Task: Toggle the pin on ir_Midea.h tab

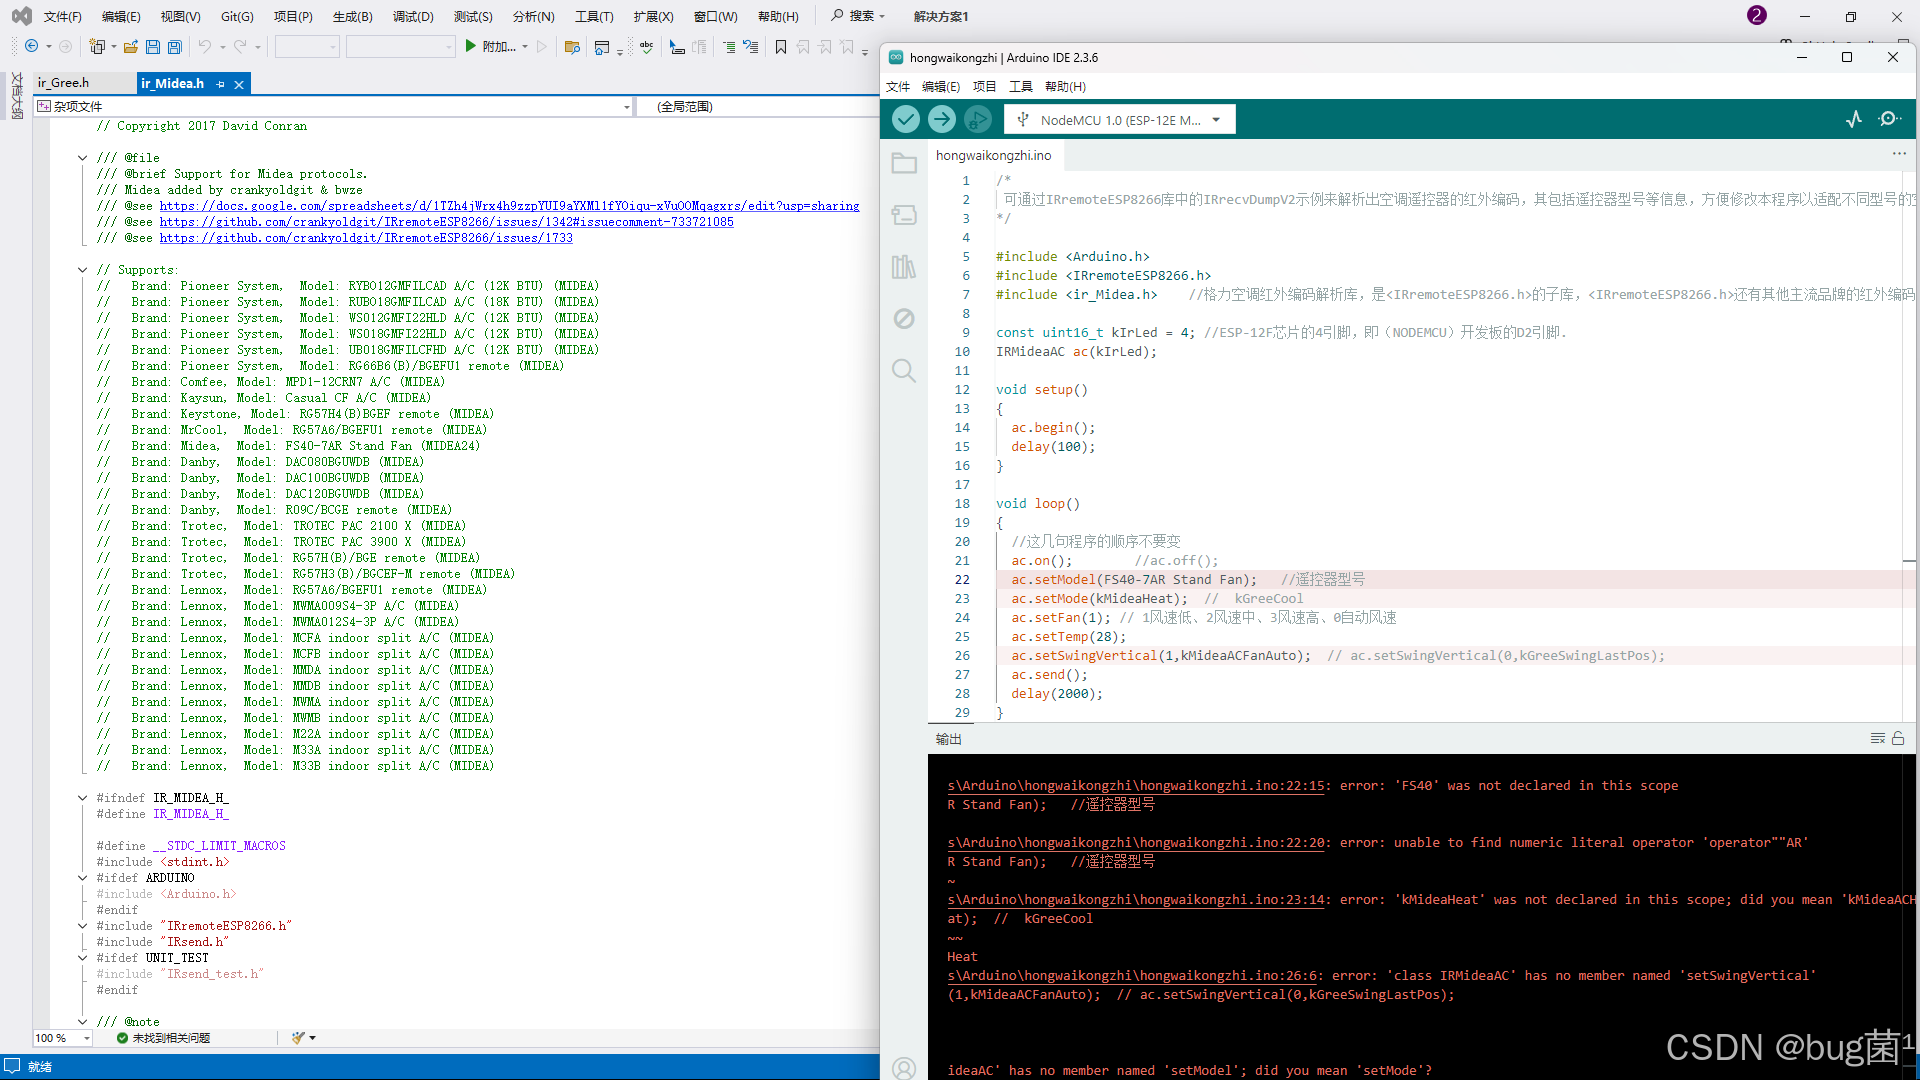Action: pyautogui.click(x=220, y=84)
